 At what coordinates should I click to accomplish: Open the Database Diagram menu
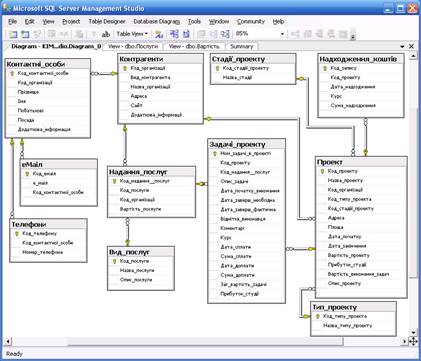(157, 22)
